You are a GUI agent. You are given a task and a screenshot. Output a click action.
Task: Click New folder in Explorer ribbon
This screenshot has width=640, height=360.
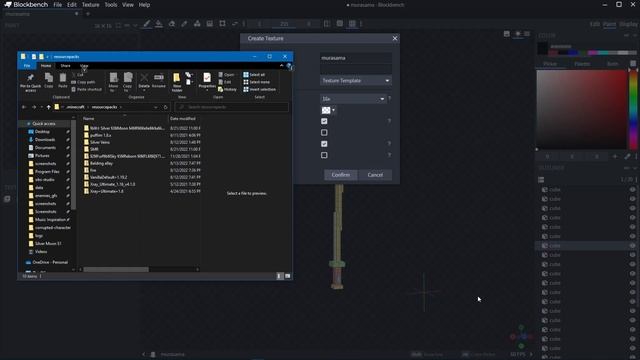tap(177, 82)
